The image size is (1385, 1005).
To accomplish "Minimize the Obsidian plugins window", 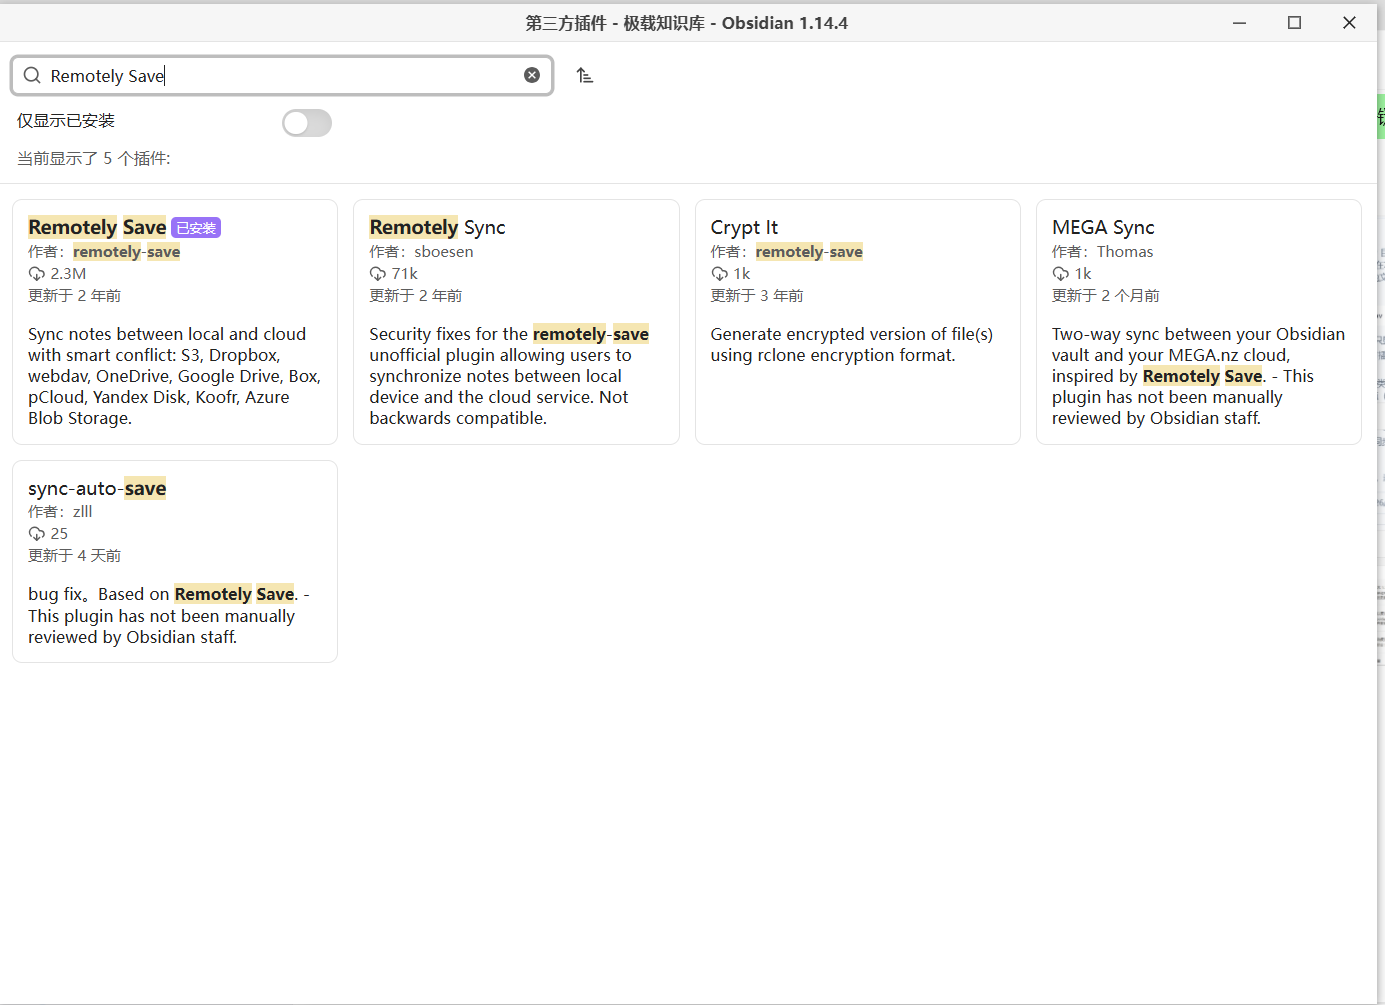I will 1240,22.
